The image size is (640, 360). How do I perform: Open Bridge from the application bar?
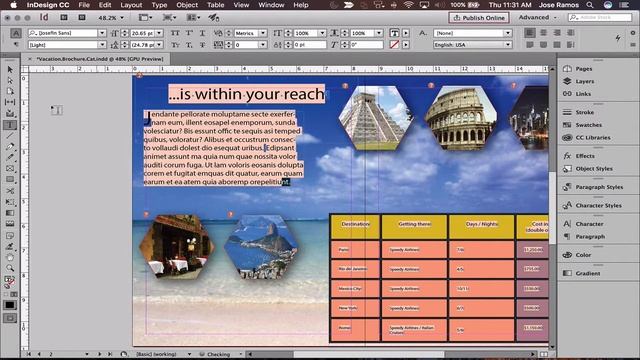click(x=64, y=18)
